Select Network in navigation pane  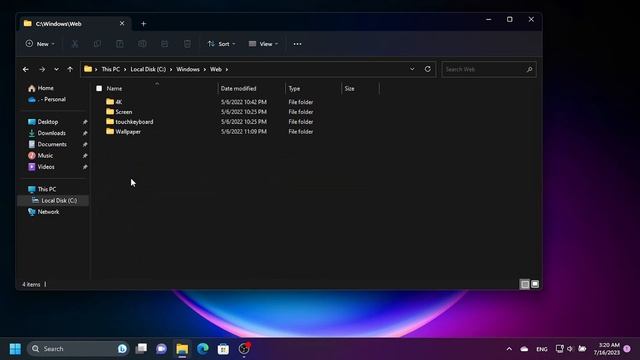[x=44, y=212]
